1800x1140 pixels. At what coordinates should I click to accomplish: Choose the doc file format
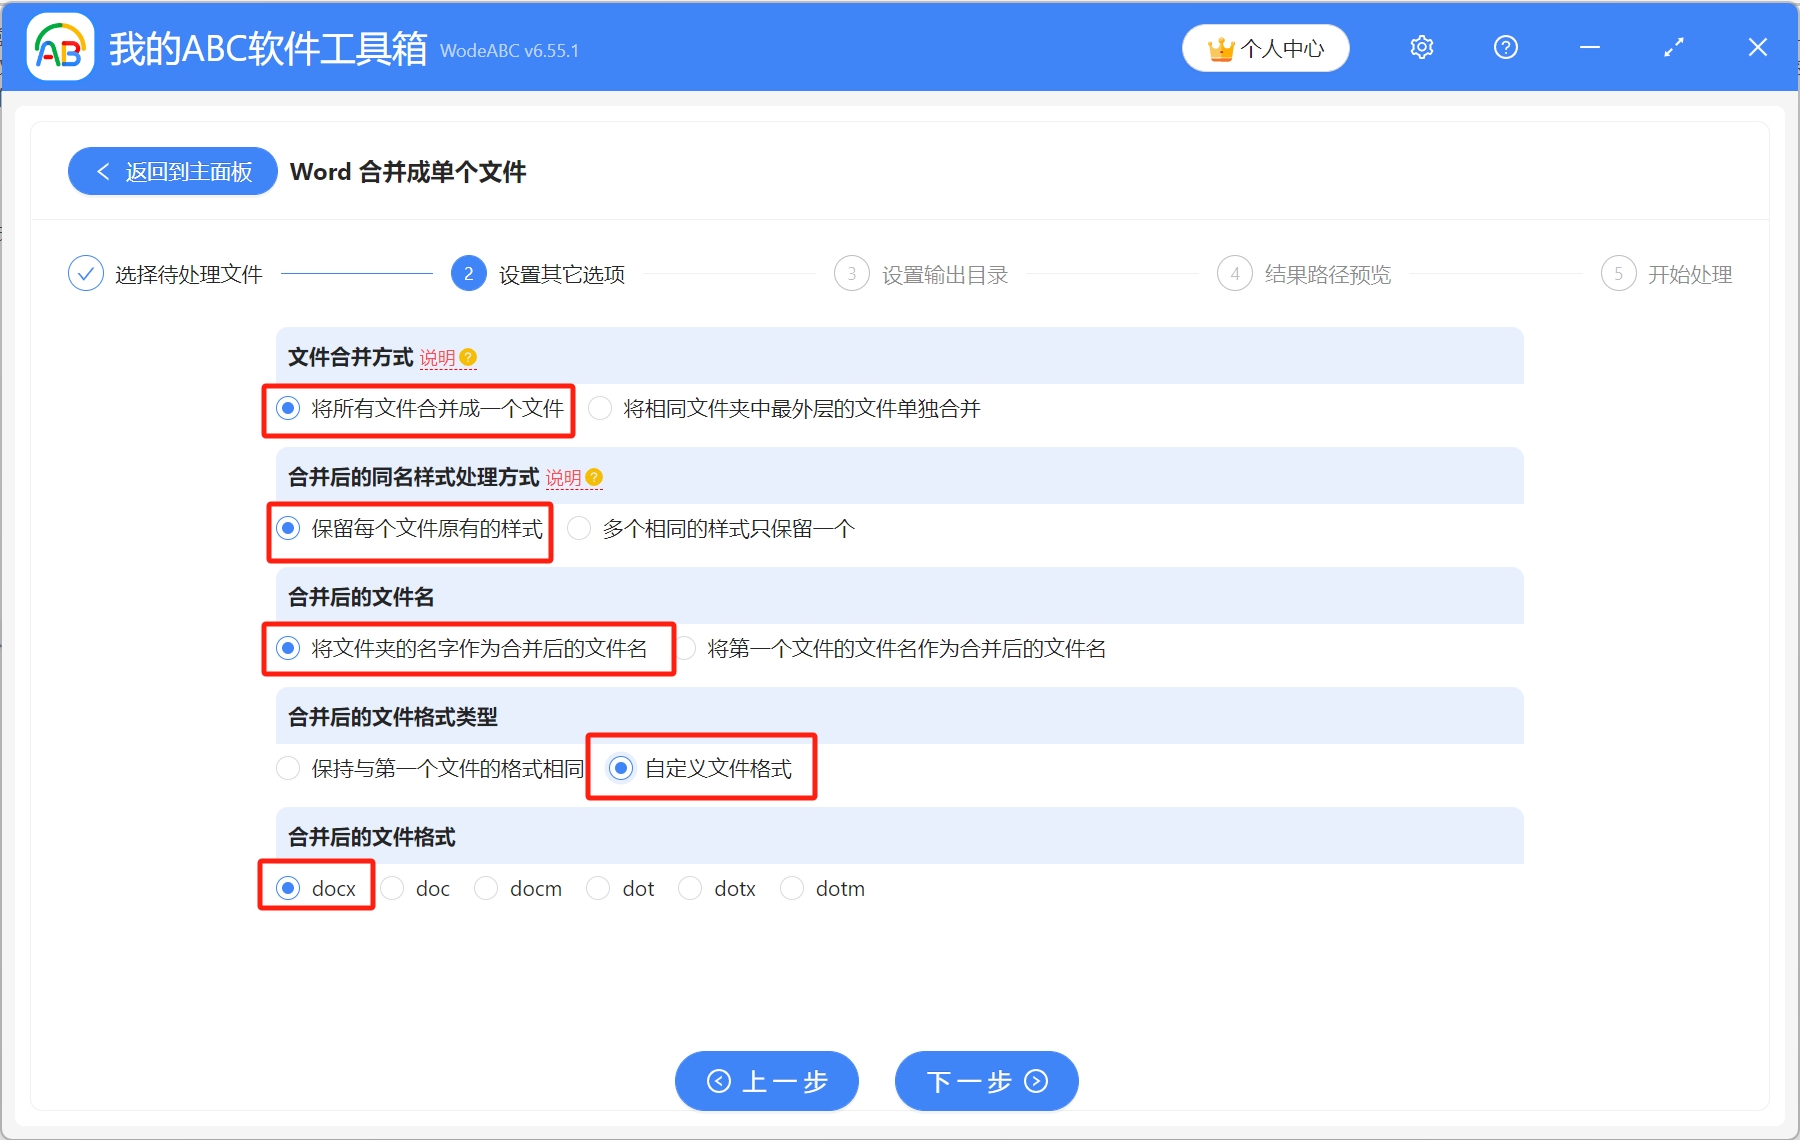(392, 889)
